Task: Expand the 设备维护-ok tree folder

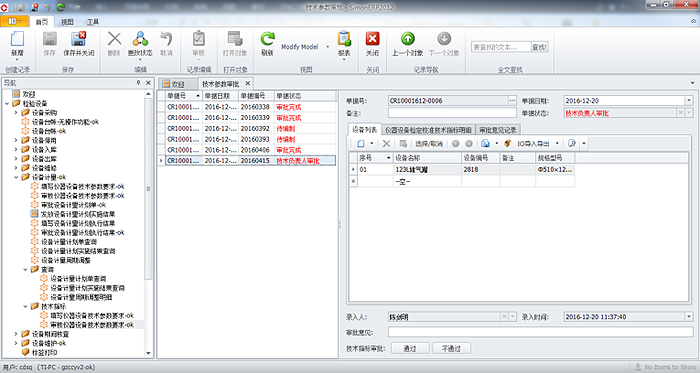Action: (x=16, y=344)
